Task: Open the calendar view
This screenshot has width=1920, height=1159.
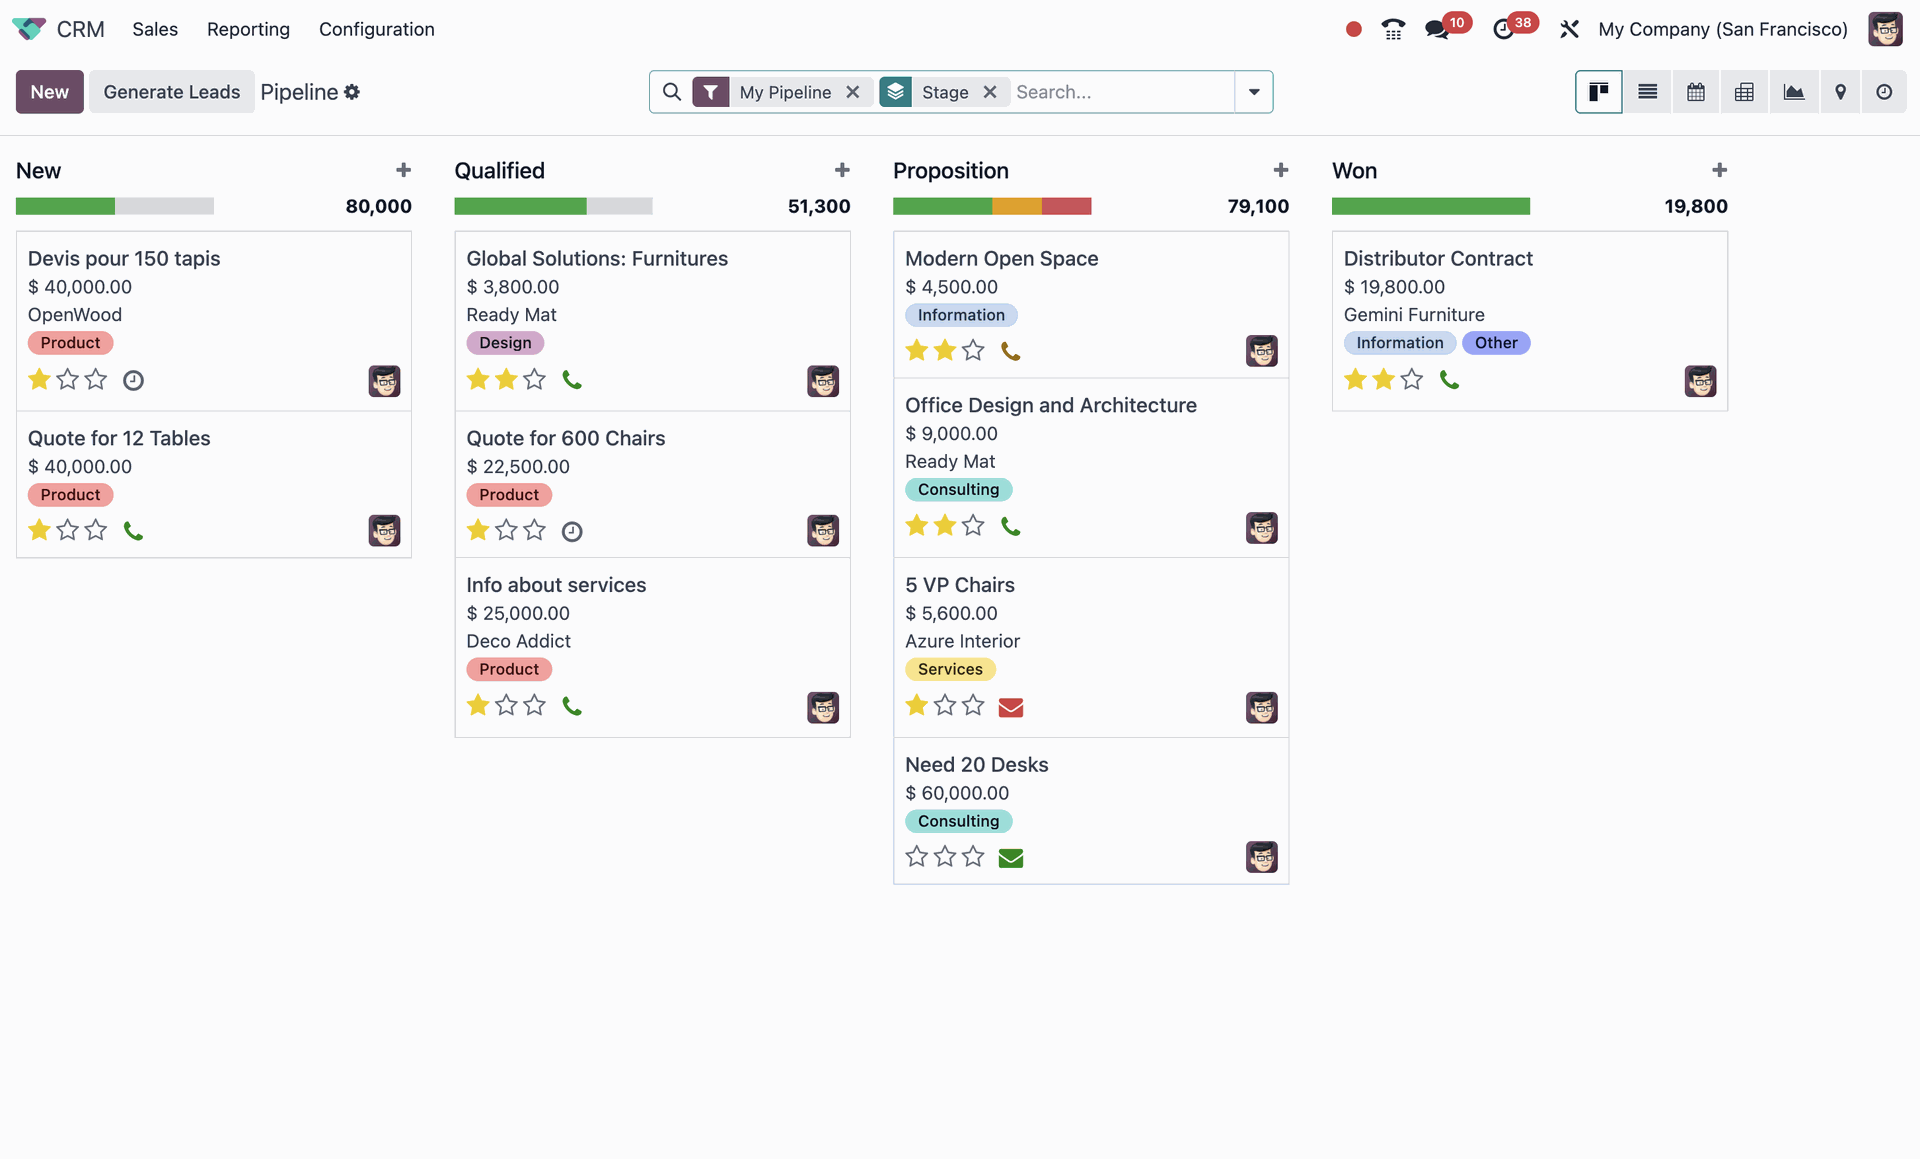Action: tap(1695, 91)
